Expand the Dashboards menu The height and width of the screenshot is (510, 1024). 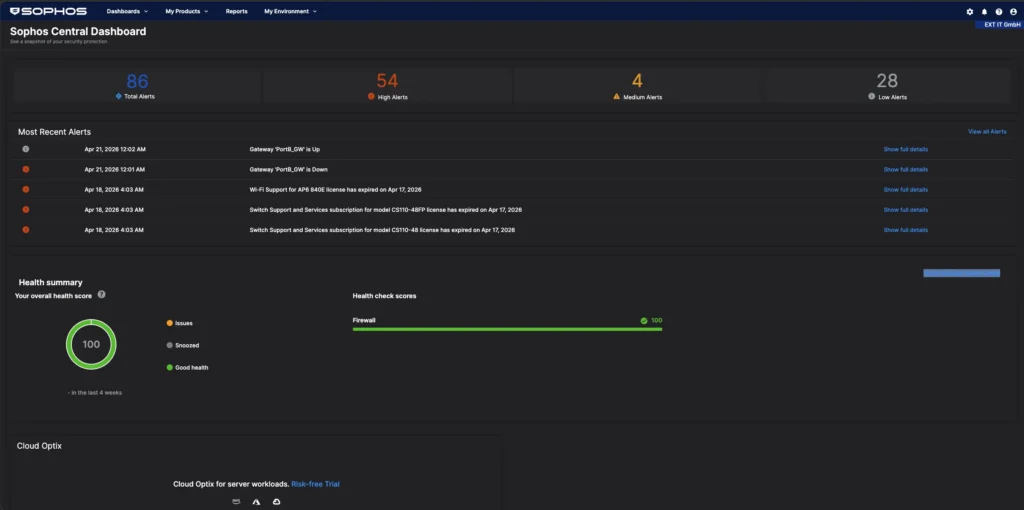(x=127, y=11)
